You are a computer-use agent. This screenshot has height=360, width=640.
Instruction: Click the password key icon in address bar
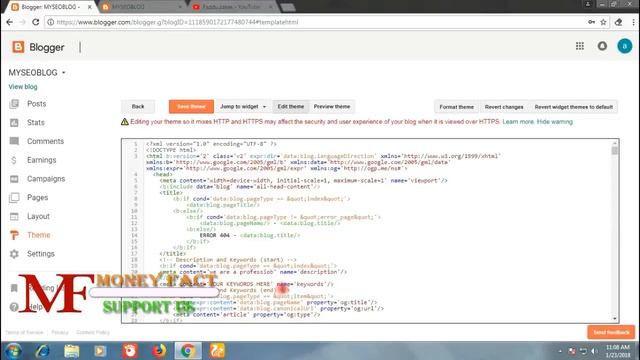pyautogui.click(x=591, y=22)
